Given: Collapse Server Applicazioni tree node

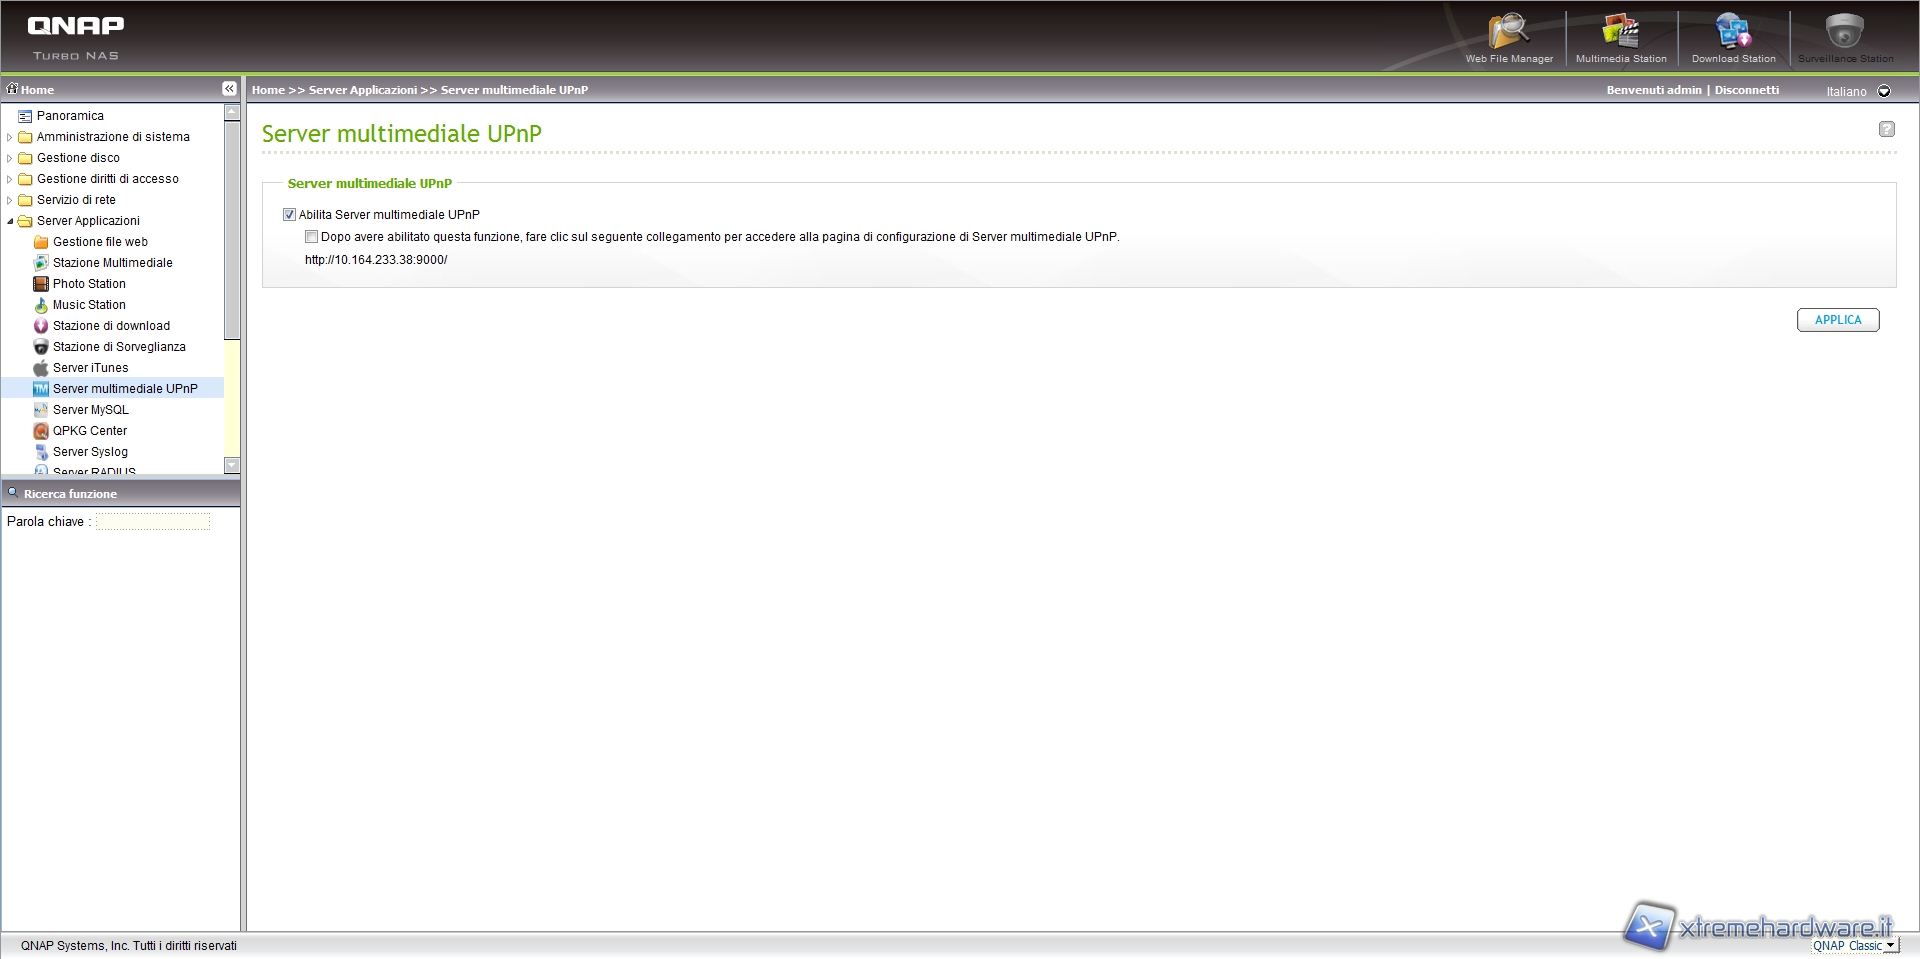Looking at the screenshot, I should coord(10,221).
